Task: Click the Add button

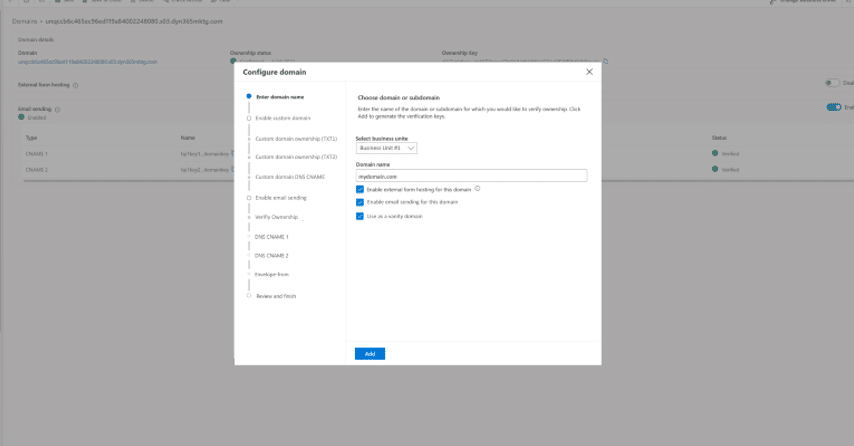Action: pyautogui.click(x=369, y=354)
